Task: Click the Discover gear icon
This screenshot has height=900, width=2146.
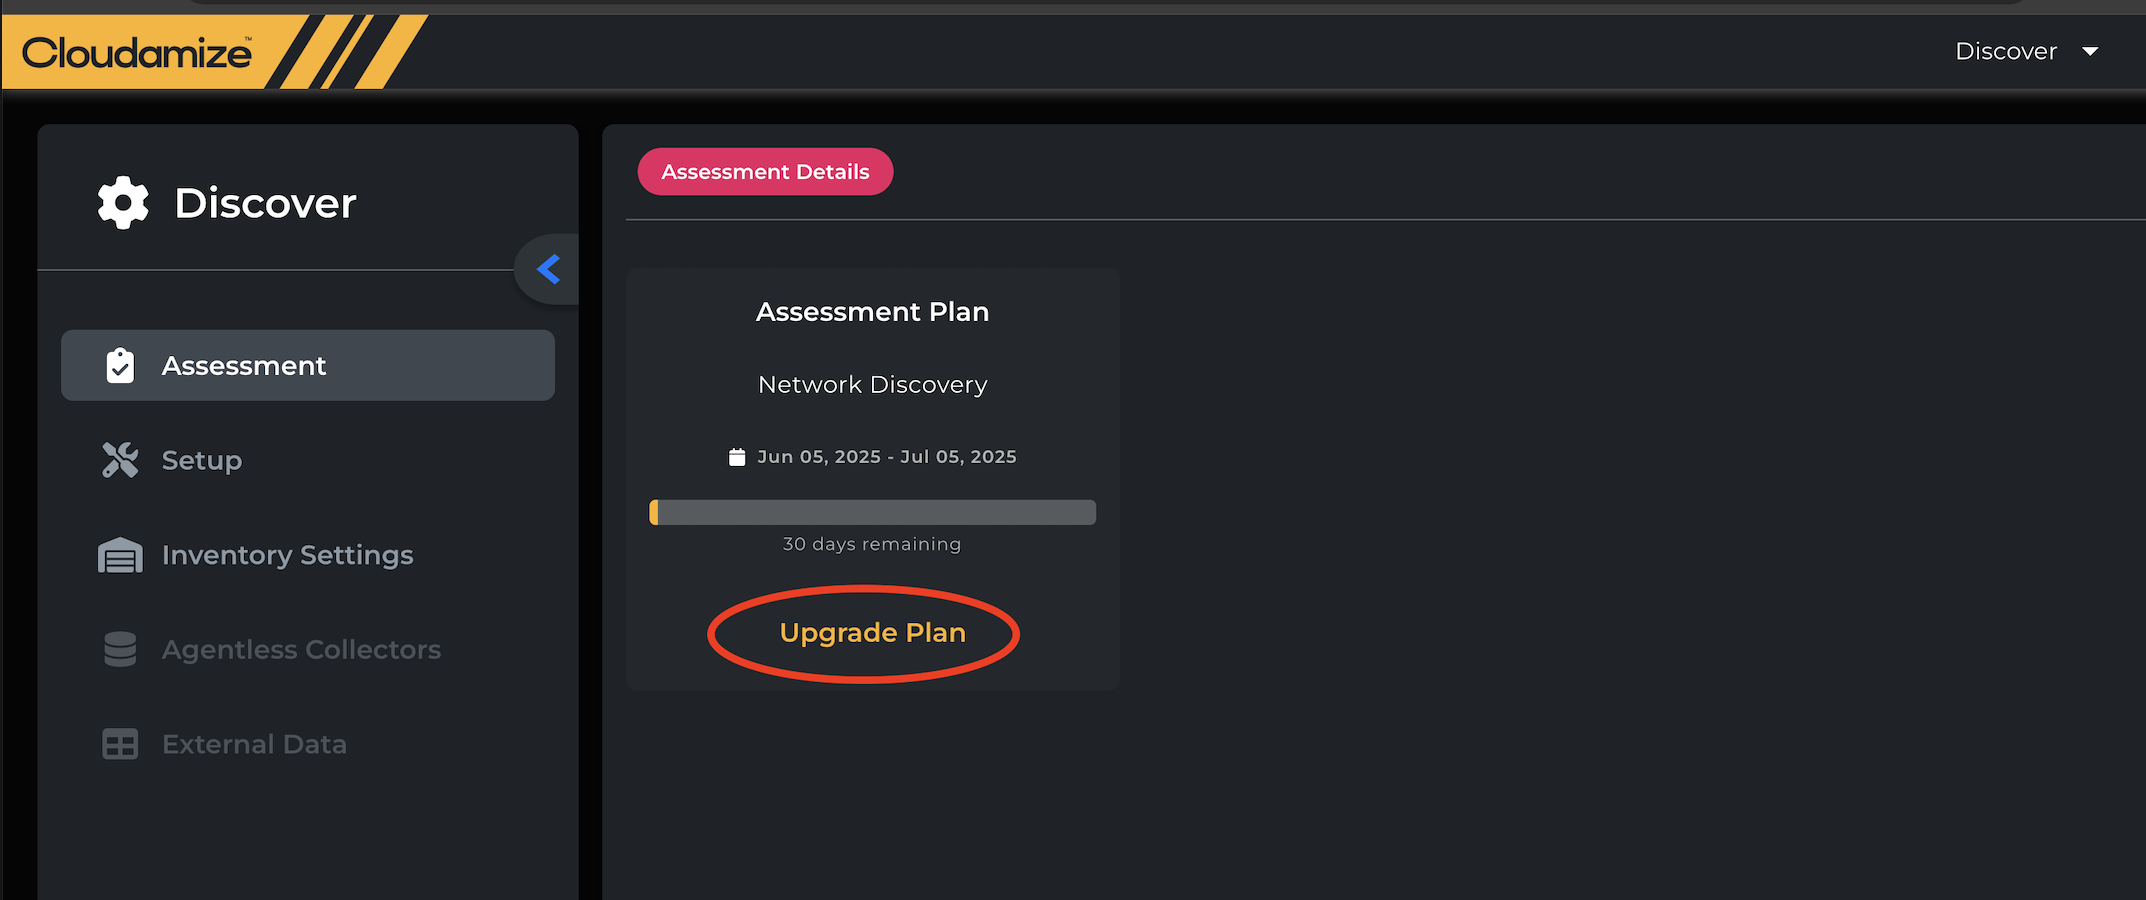Action: tap(123, 203)
